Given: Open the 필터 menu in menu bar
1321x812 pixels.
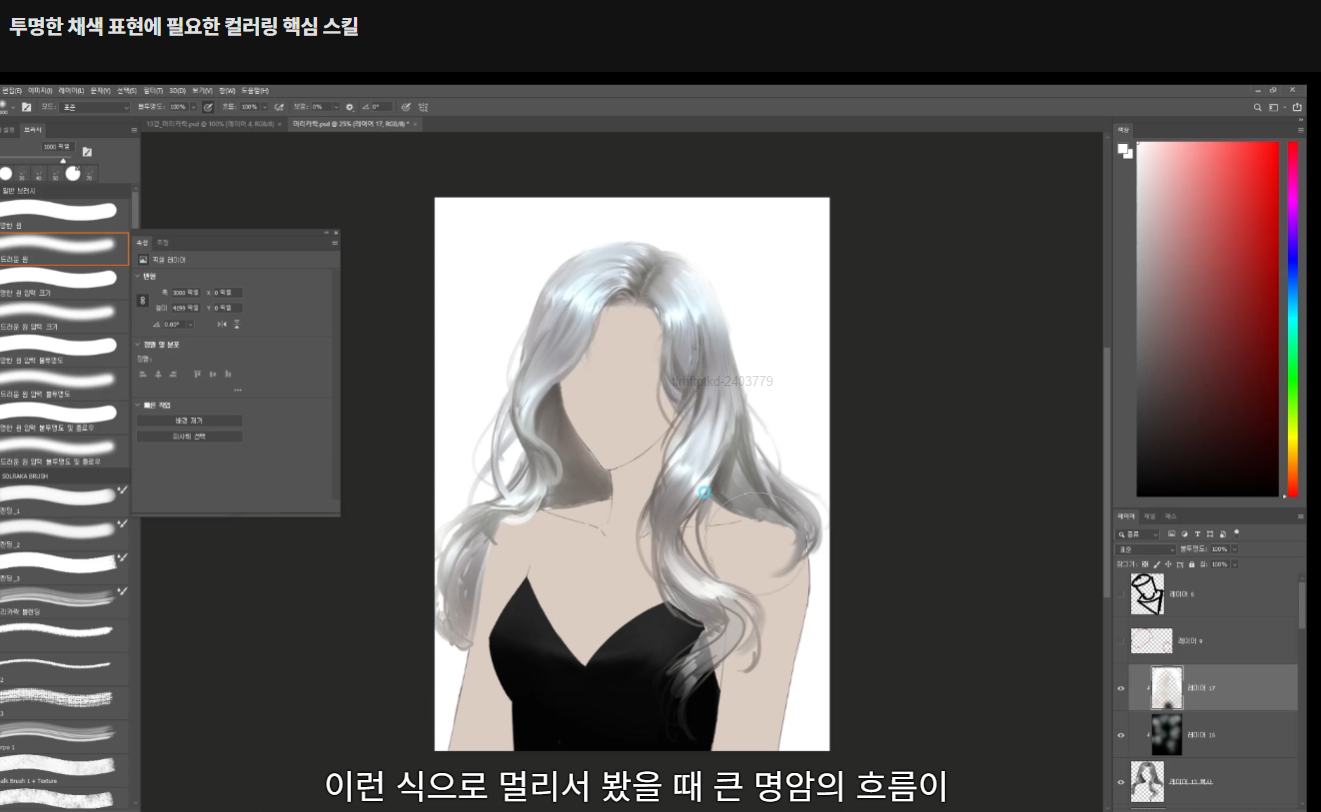Looking at the screenshot, I should [152, 91].
